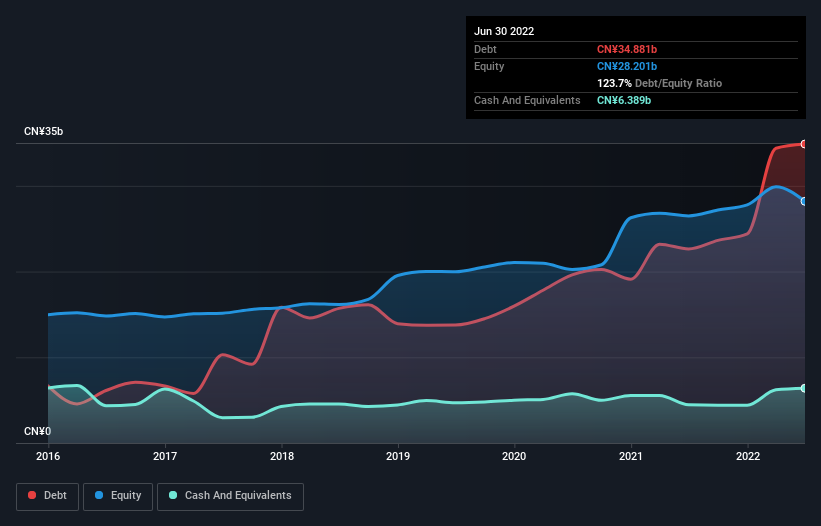The width and height of the screenshot is (821, 526).
Task: Click the CN¥6.389b cash value
Action: pyautogui.click(x=624, y=100)
